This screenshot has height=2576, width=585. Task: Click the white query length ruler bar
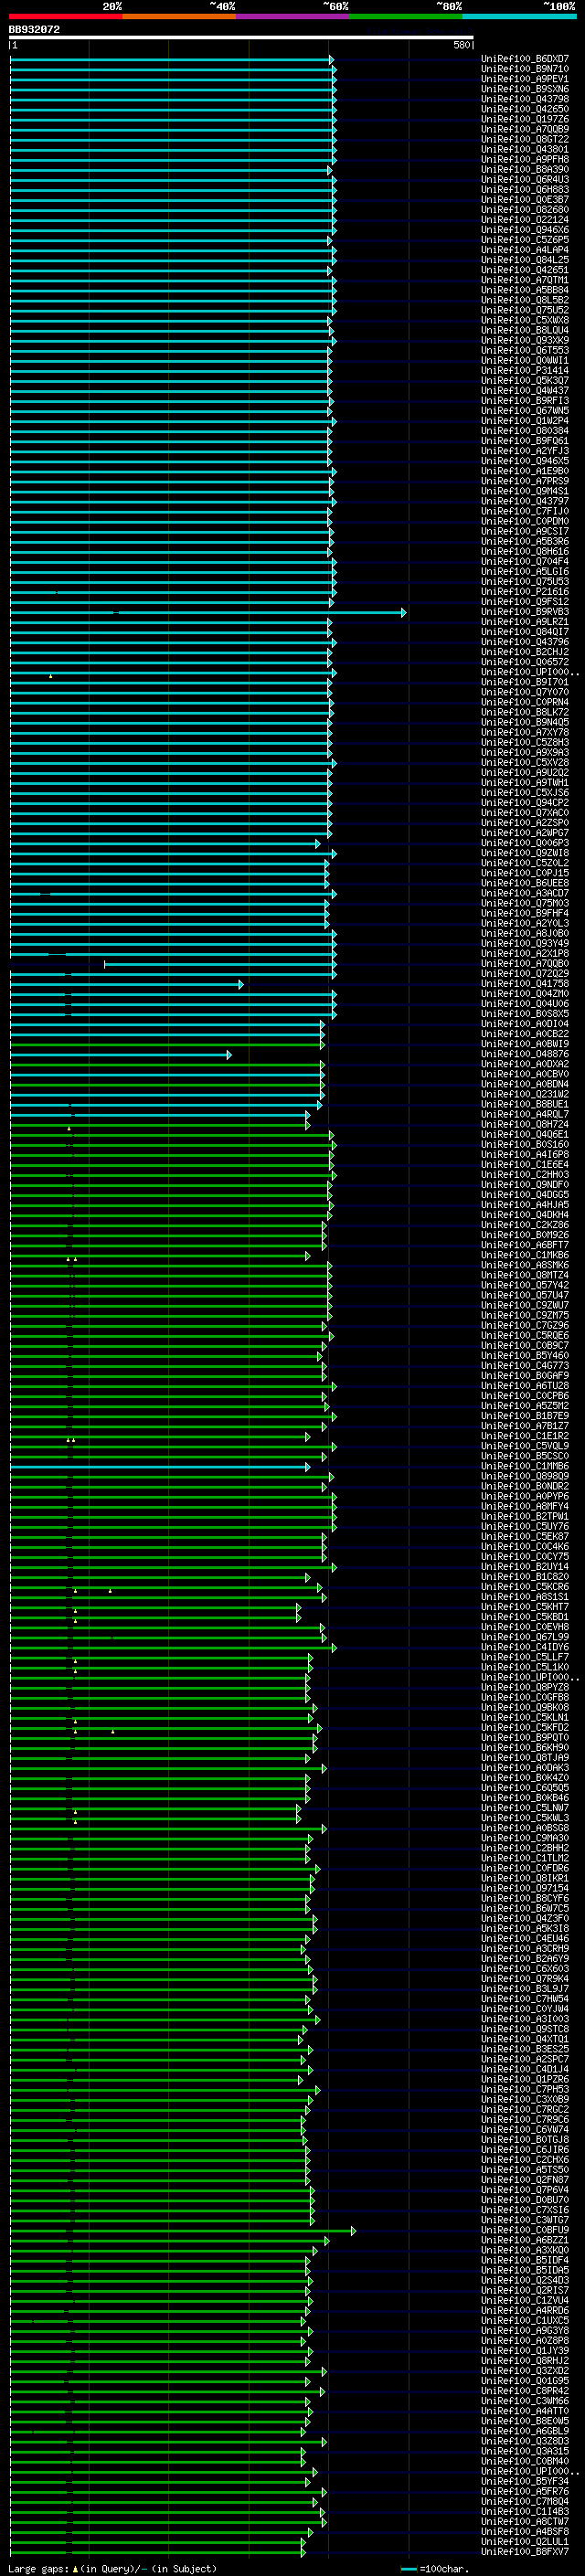click(241, 38)
